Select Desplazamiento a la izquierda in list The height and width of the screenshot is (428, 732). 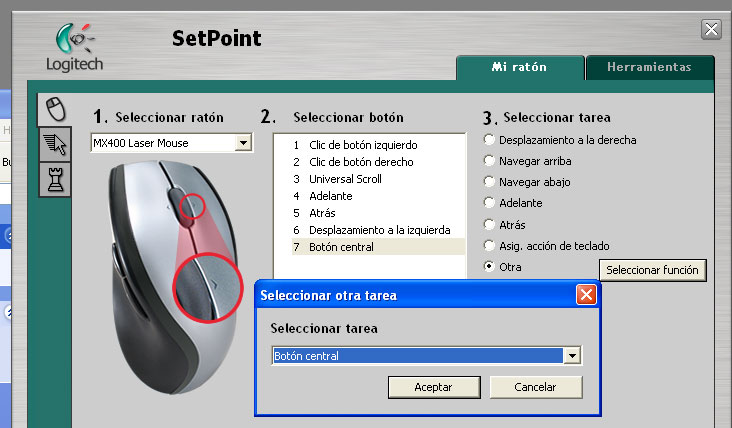pyautogui.click(x=378, y=230)
